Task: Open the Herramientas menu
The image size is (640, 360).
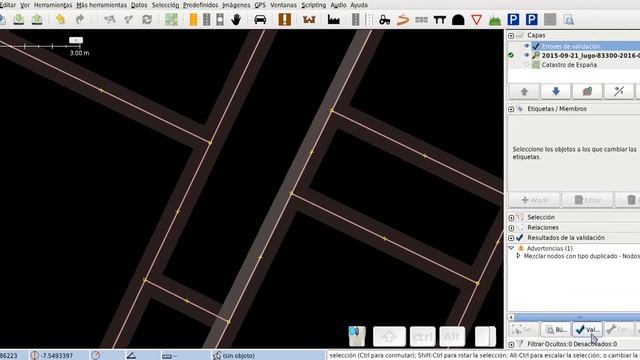Action: pyautogui.click(x=53, y=5)
